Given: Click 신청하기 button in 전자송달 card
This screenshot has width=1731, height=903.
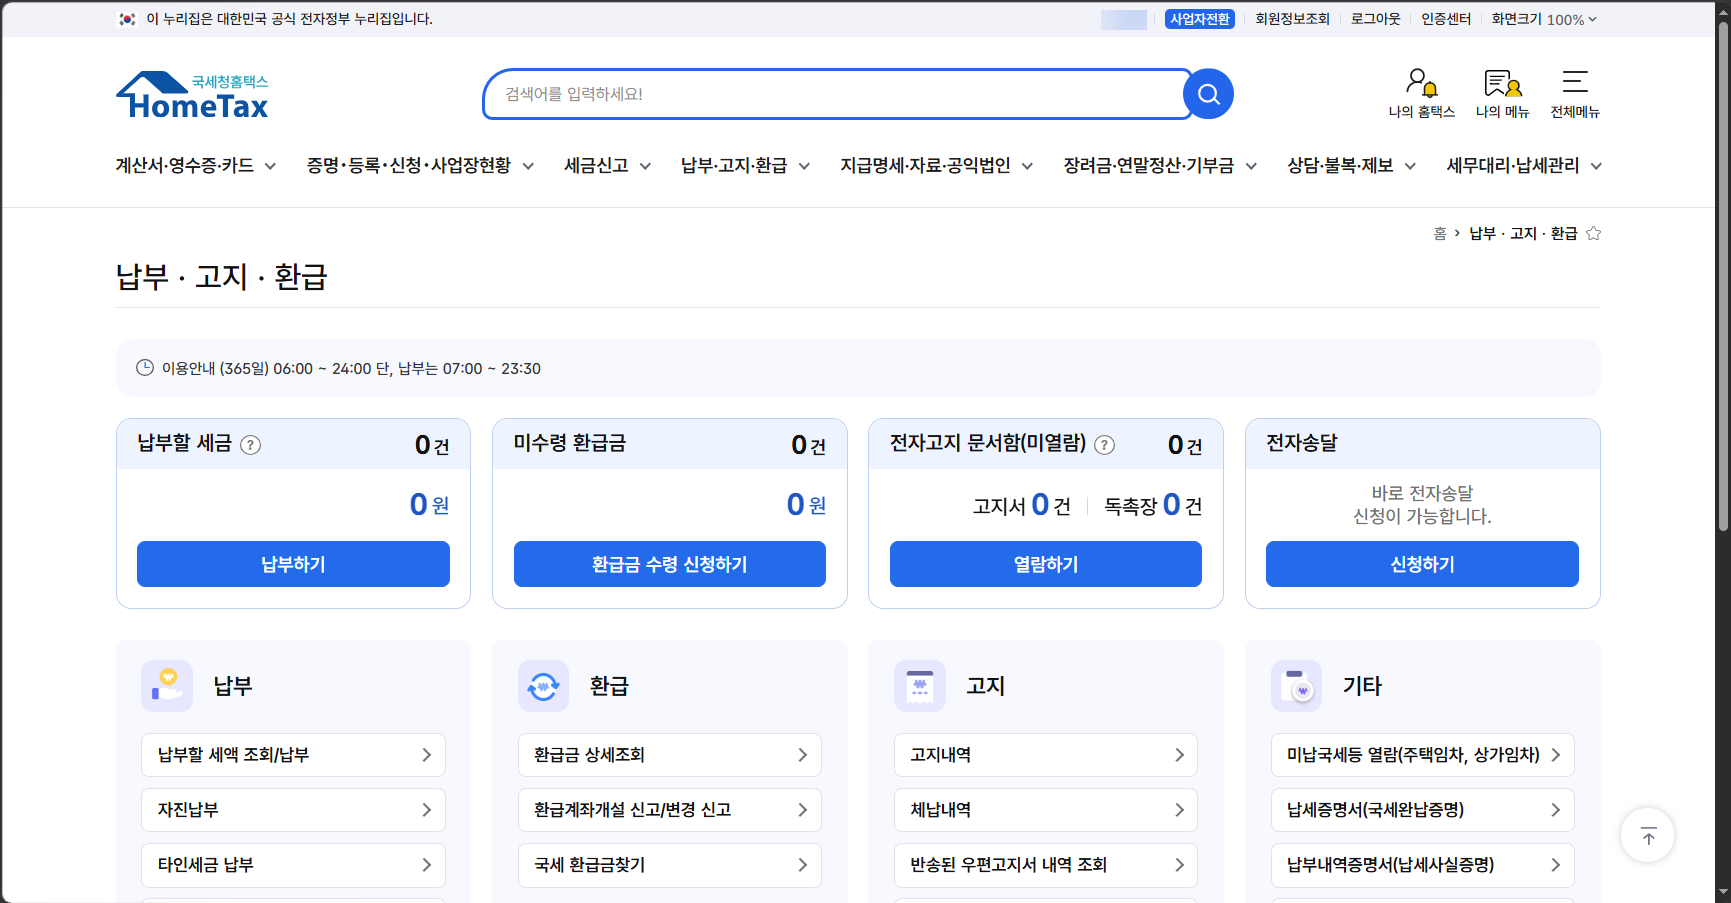Looking at the screenshot, I should 1422,564.
